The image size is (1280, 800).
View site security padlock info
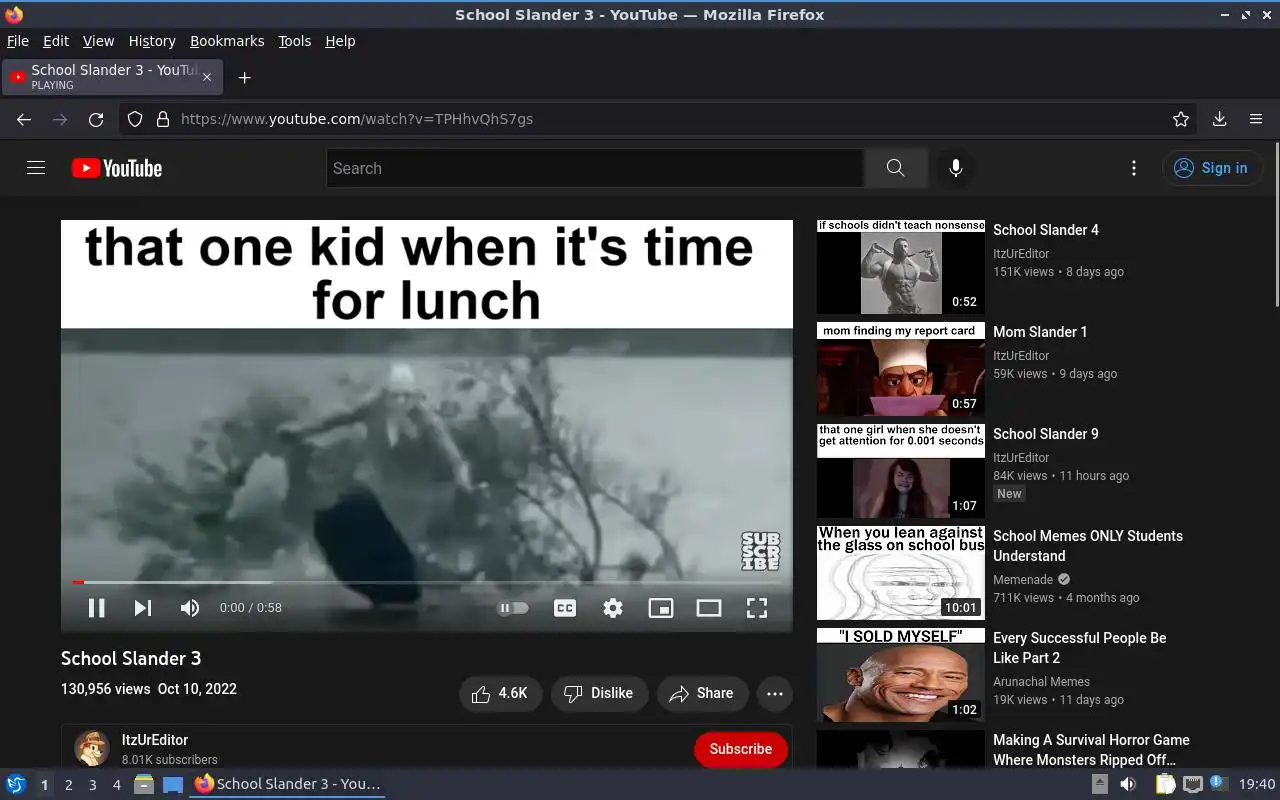(x=163, y=119)
